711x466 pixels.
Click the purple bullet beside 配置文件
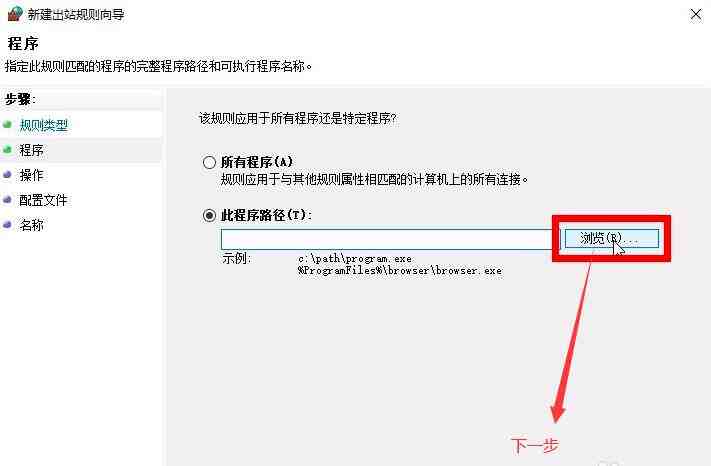coord(7,199)
